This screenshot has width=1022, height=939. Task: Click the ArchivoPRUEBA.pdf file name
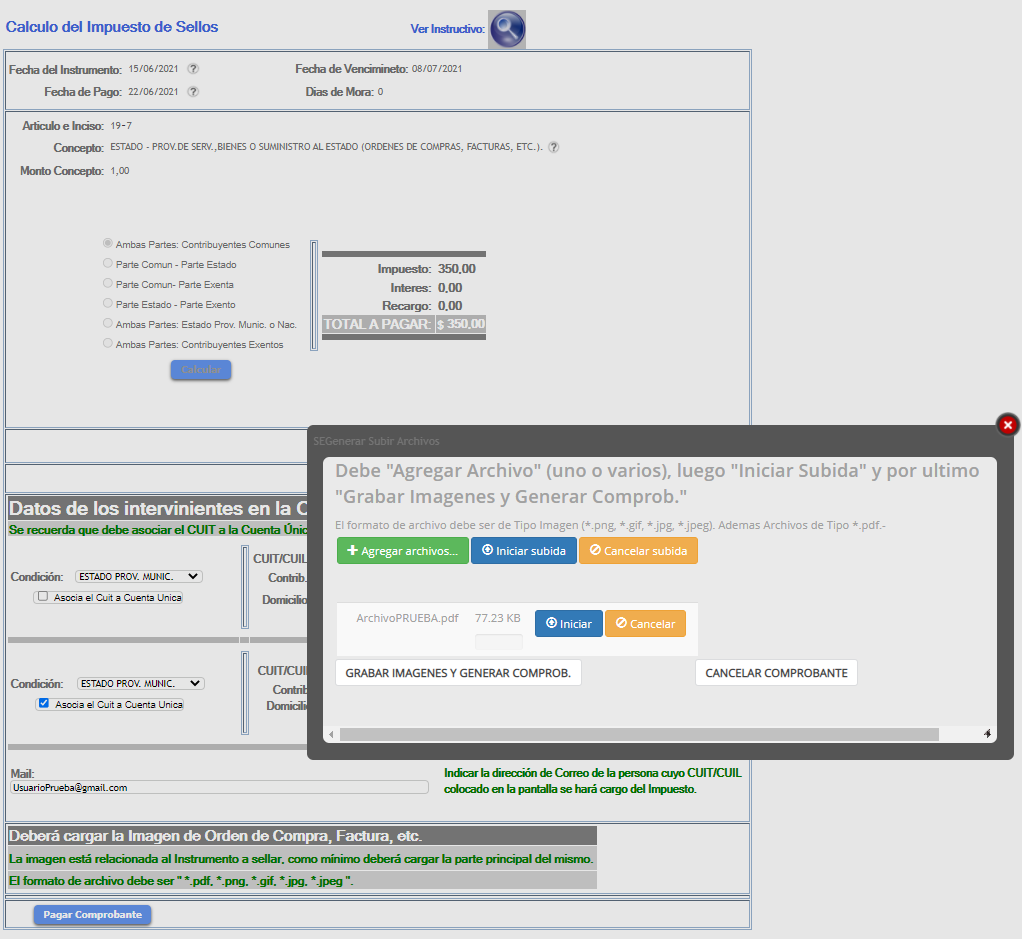[x=407, y=618]
